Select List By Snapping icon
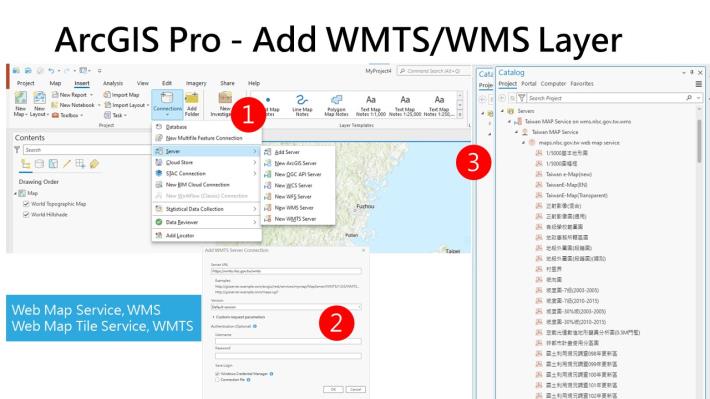Image resolution: width=710 pixels, height=399 pixels. 80,164
